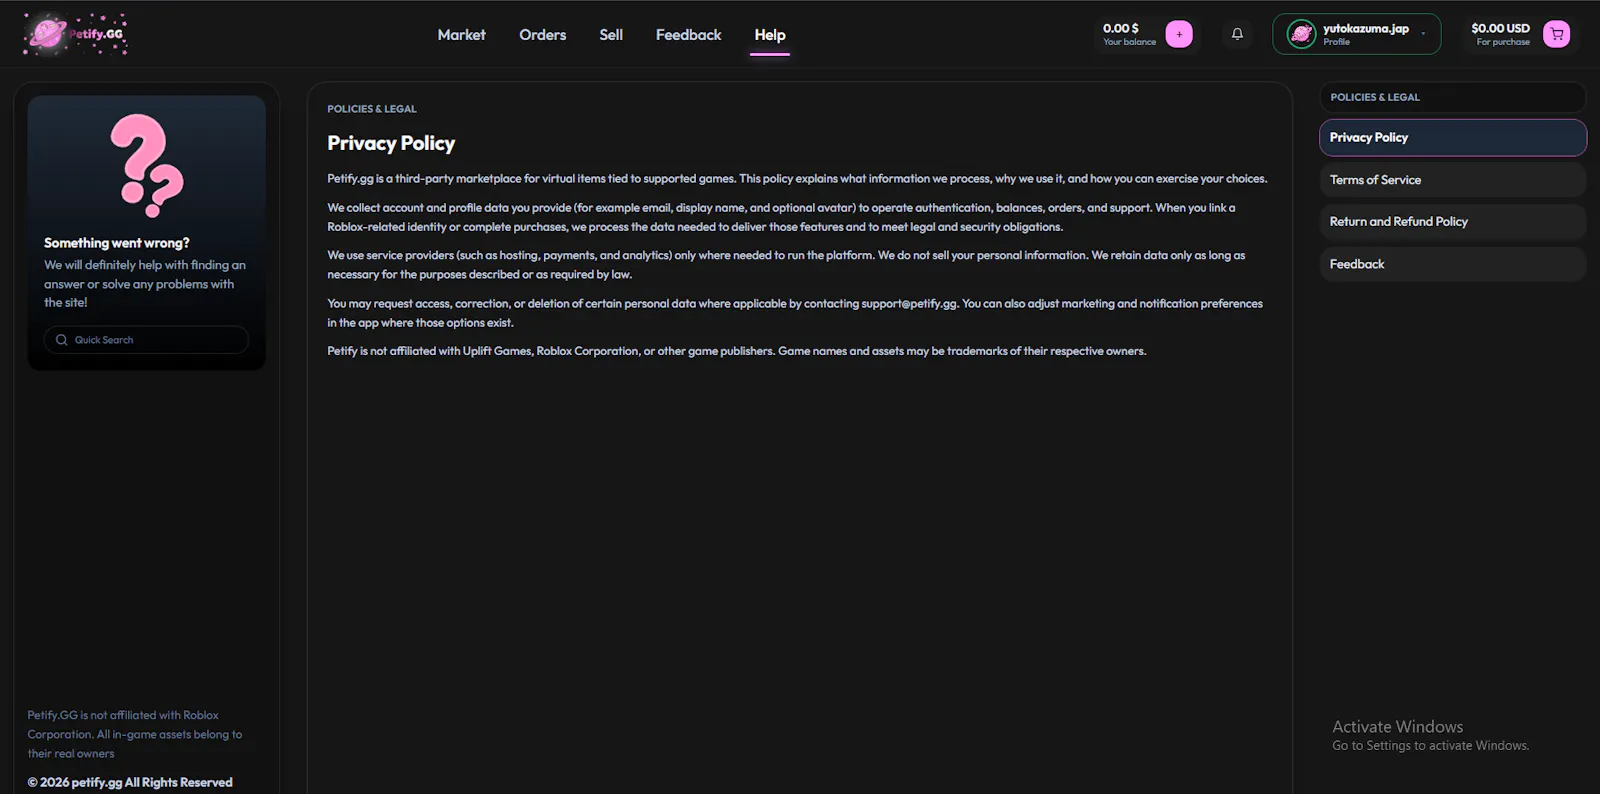Add funds with the pink plus button

[x=1179, y=34]
